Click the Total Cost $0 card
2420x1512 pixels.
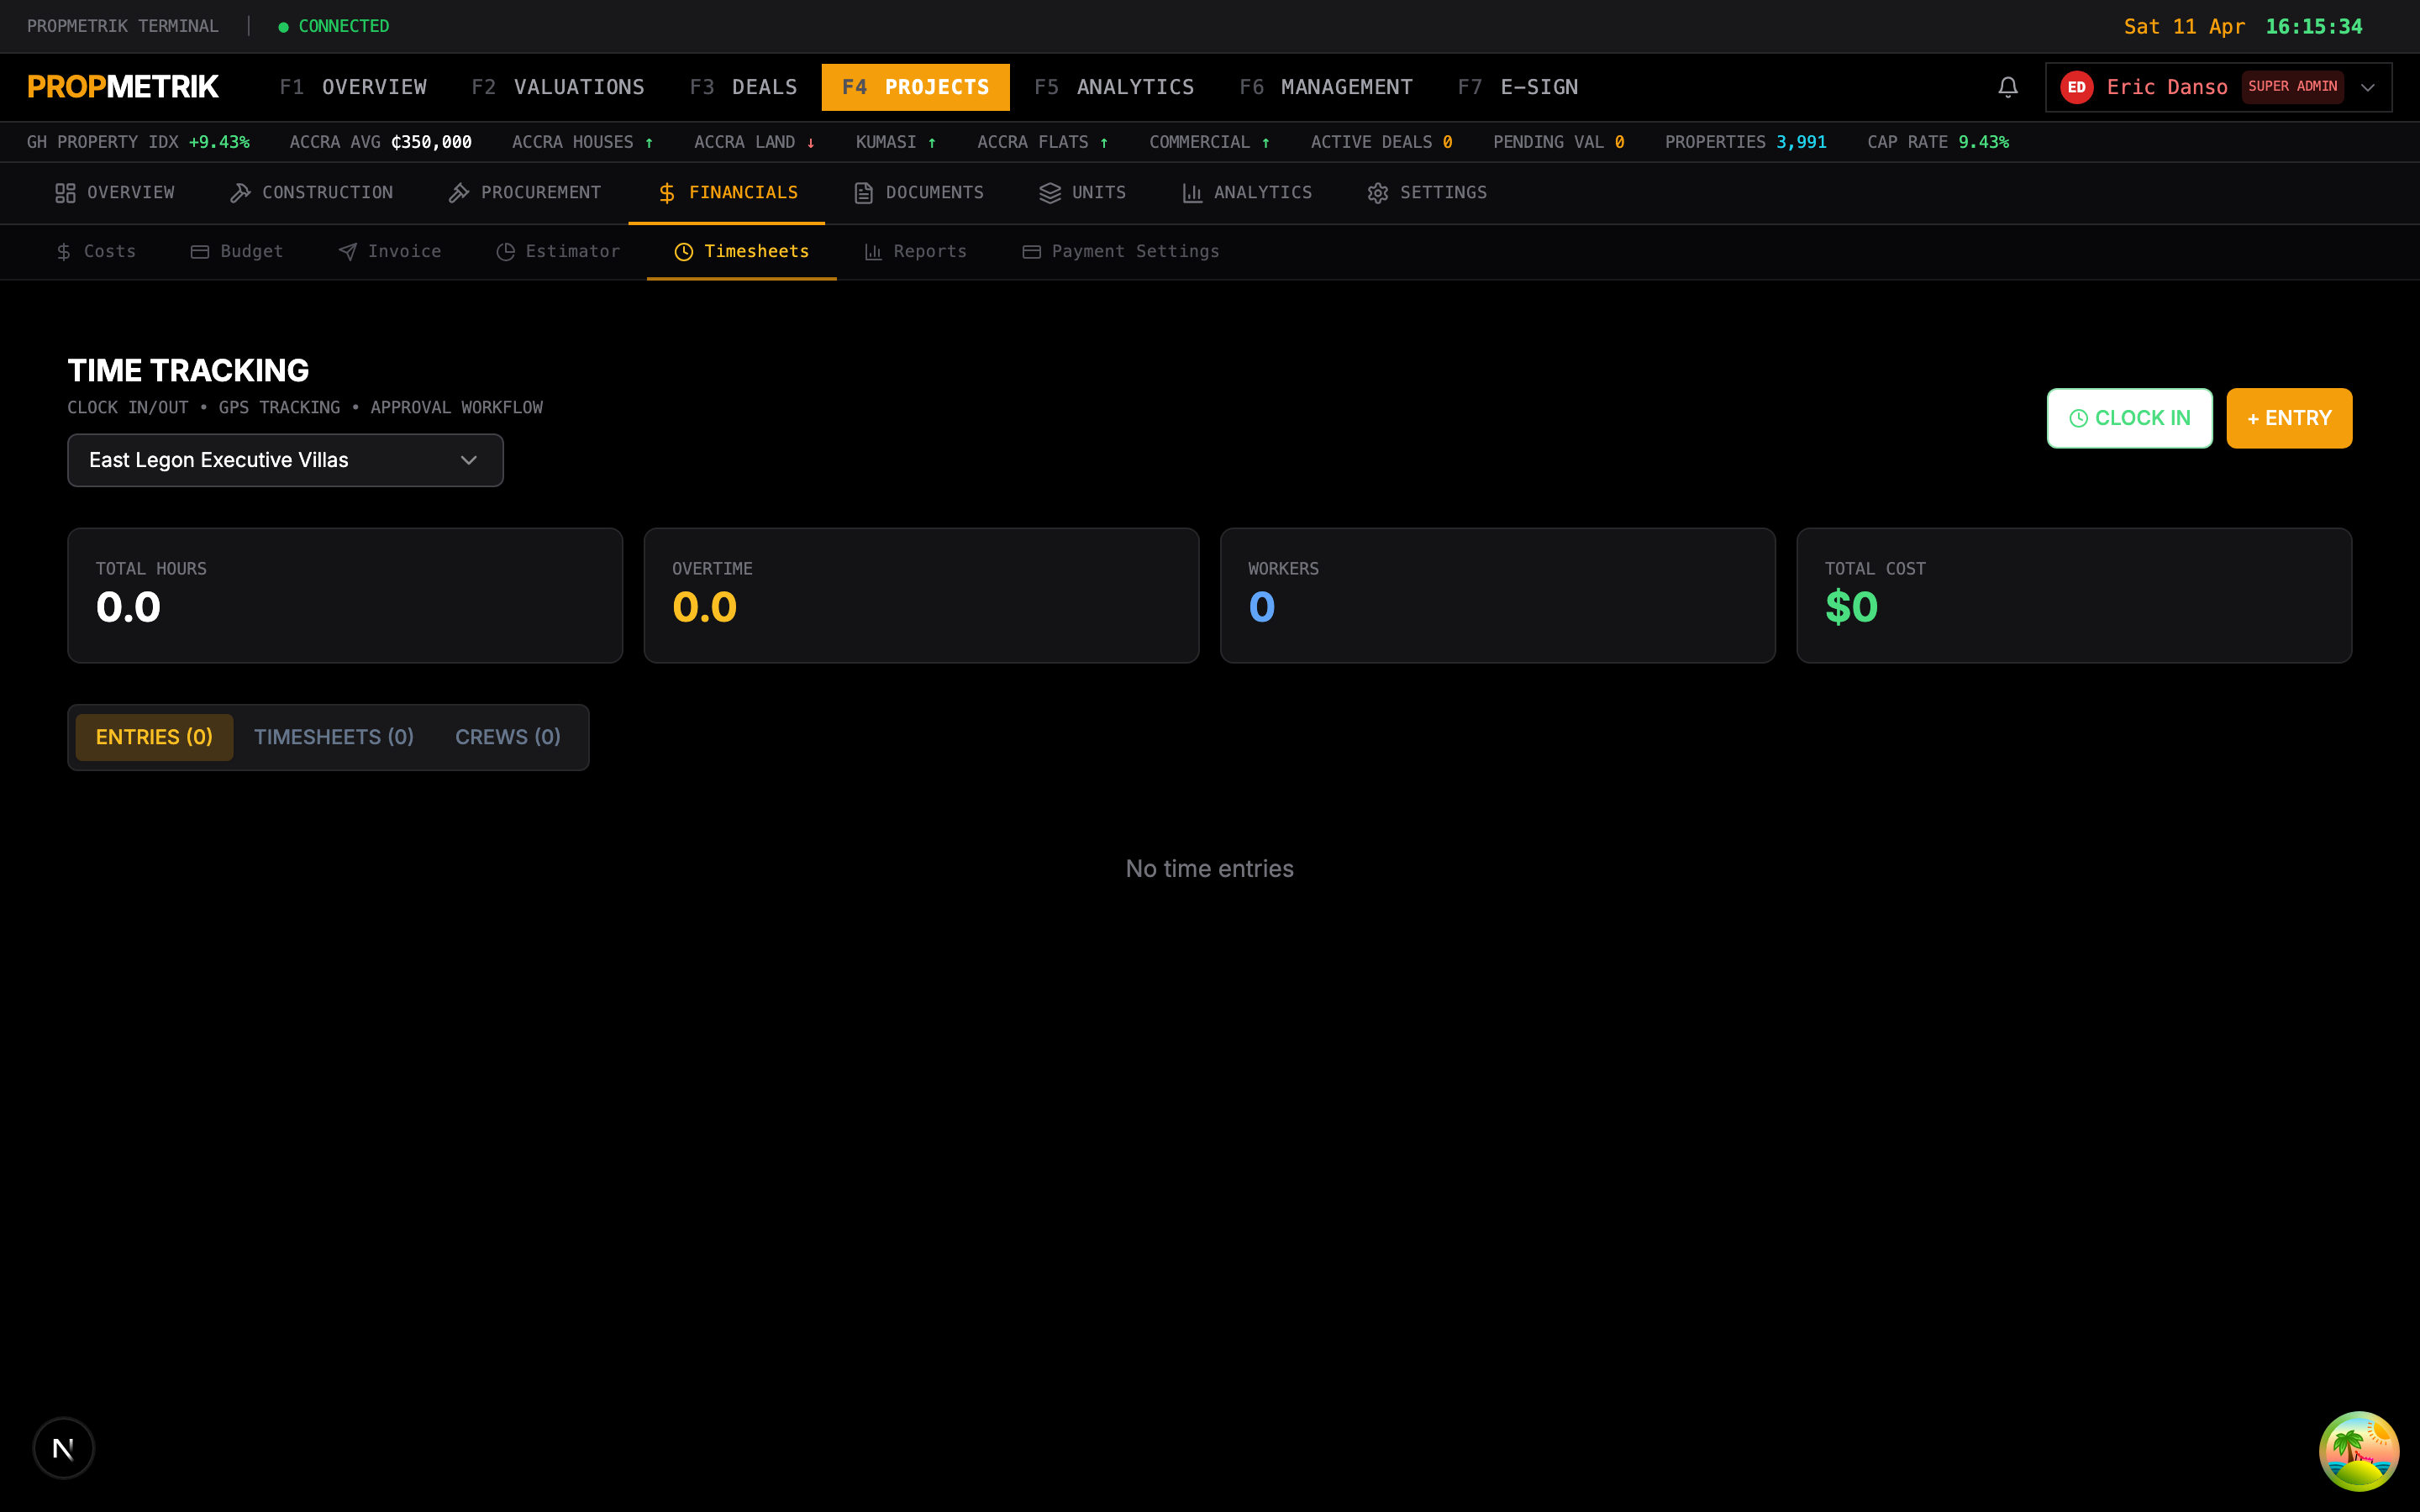[2074, 596]
